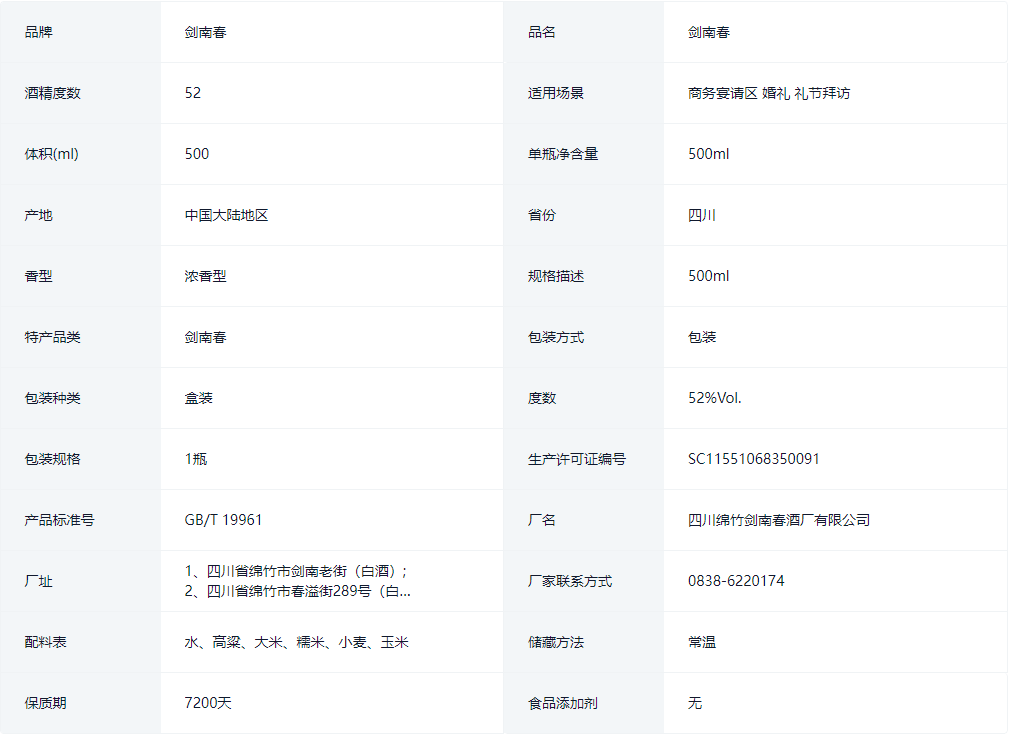
Task: Click the standard GB/T 19961
Action: coord(223,520)
